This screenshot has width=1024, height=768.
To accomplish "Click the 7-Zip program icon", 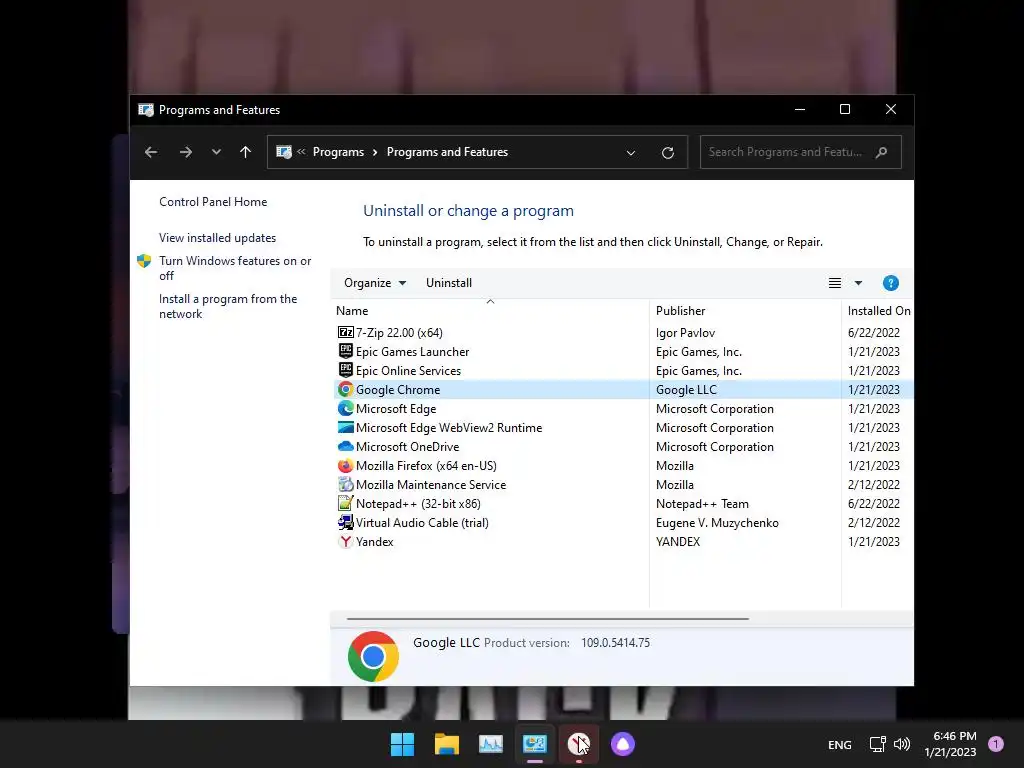I will pyautogui.click(x=345, y=332).
